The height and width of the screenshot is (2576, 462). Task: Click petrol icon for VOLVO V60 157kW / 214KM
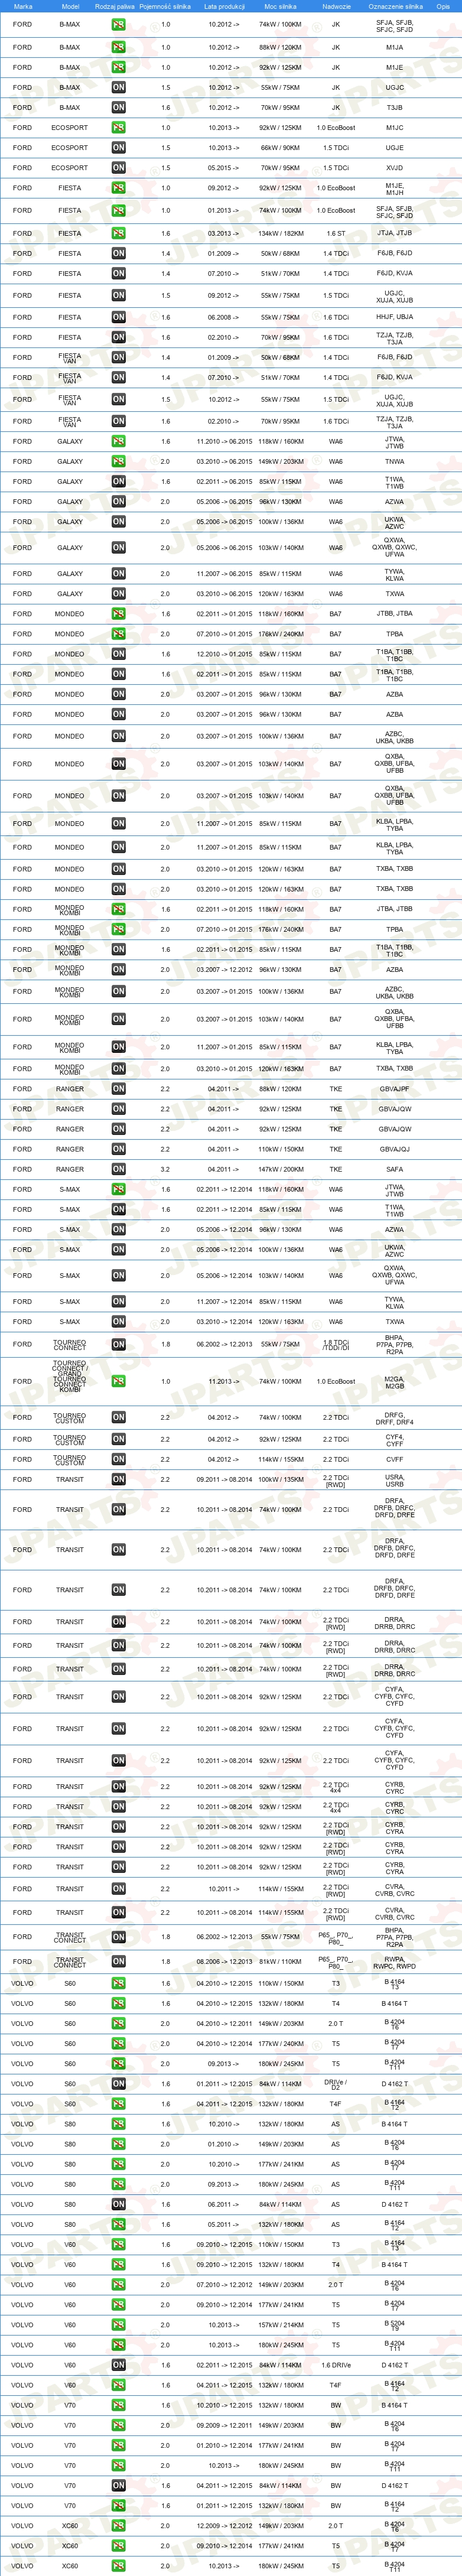click(118, 2324)
